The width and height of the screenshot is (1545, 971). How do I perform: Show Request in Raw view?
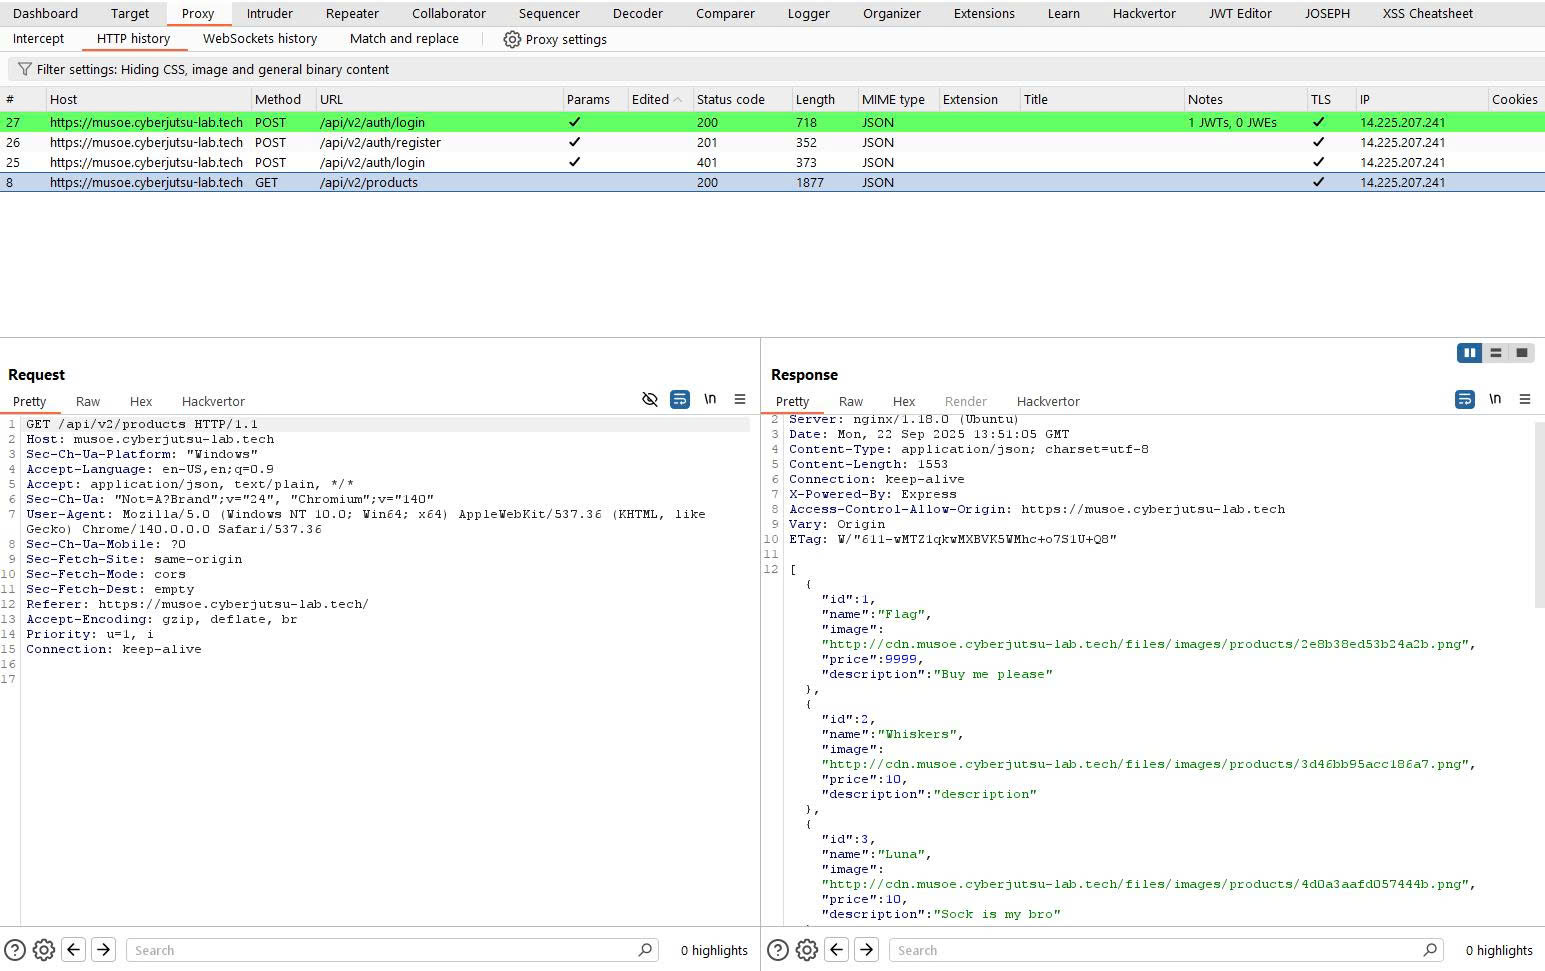tap(88, 401)
